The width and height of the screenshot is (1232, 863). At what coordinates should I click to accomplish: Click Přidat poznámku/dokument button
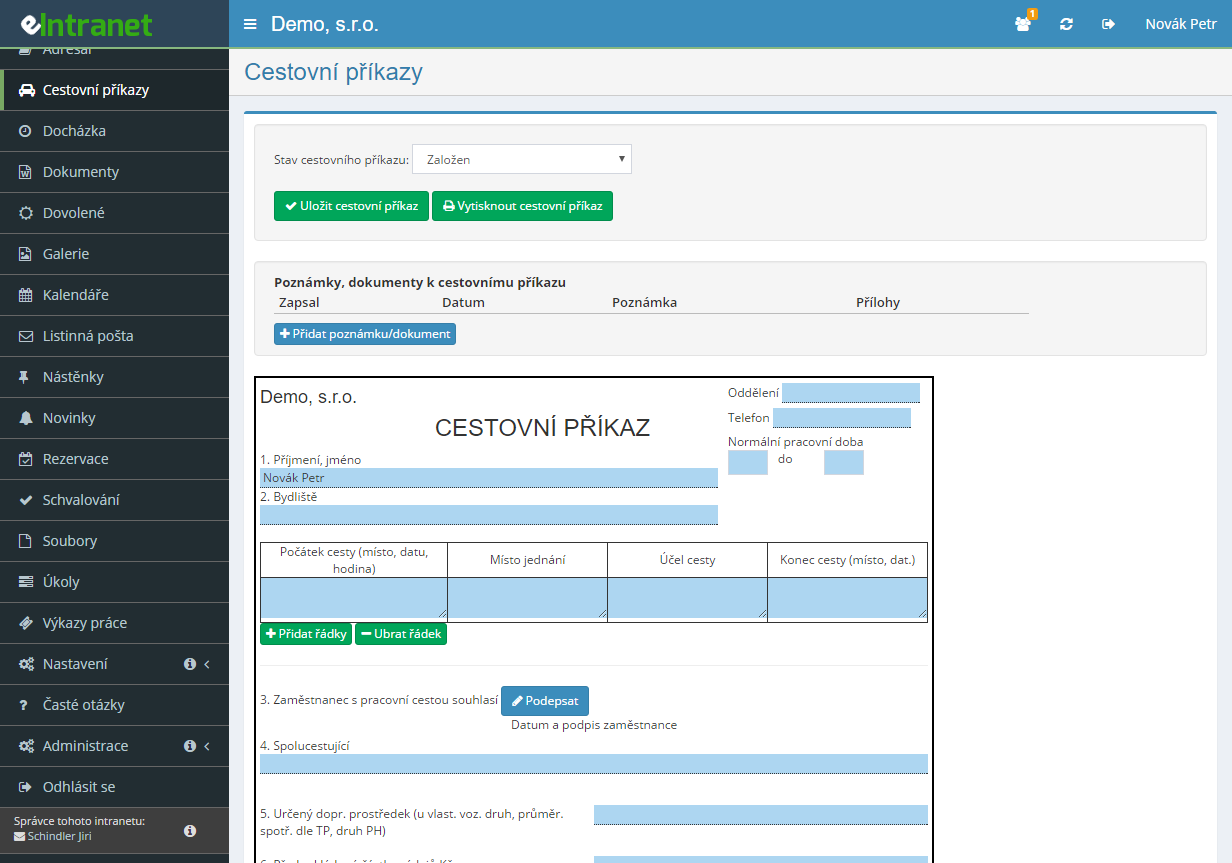coord(365,334)
